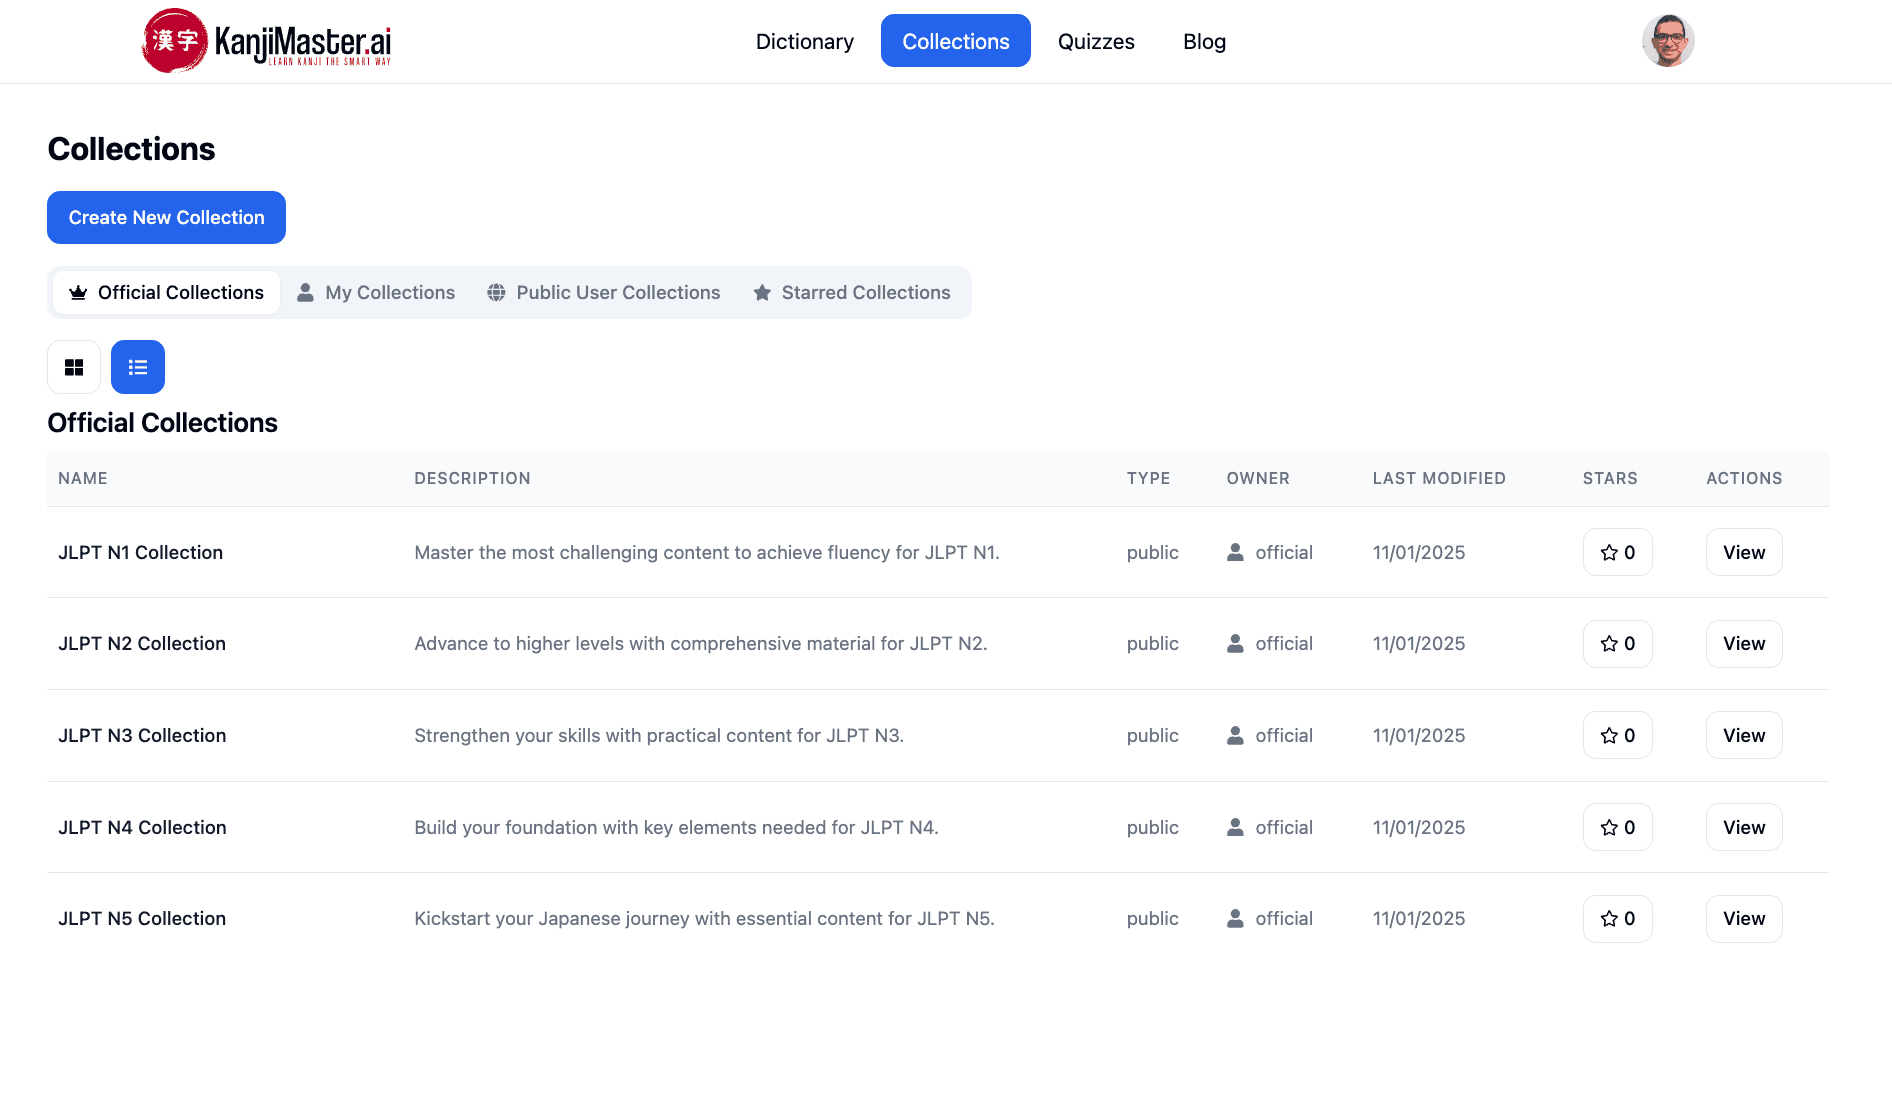Click Create New Collection button

tap(166, 218)
